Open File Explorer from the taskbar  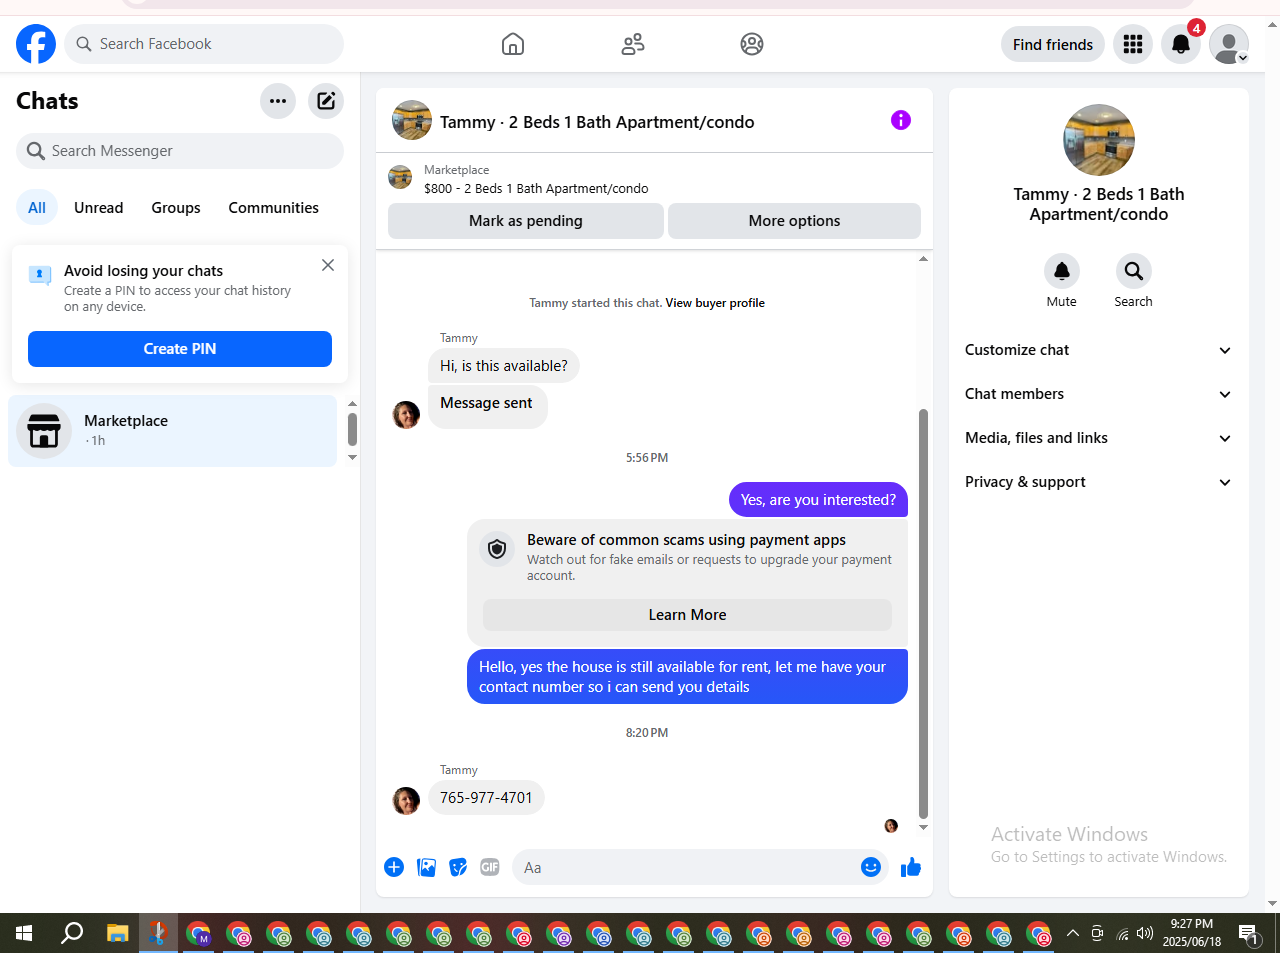point(118,933)
